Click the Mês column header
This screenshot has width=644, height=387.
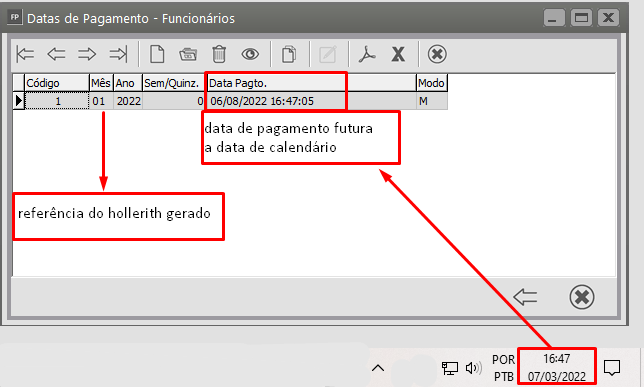pyautogui.click(x=101, y=83)
